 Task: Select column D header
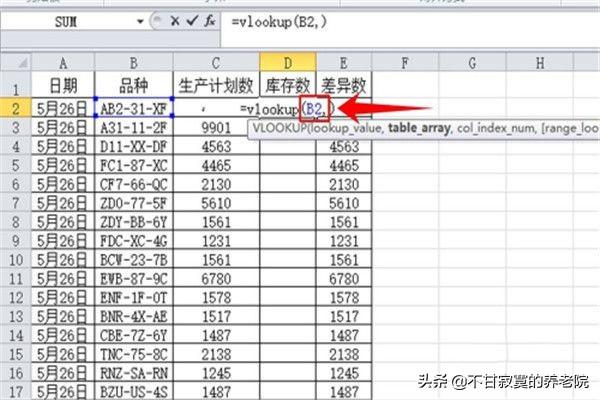(x=287, y=62)
